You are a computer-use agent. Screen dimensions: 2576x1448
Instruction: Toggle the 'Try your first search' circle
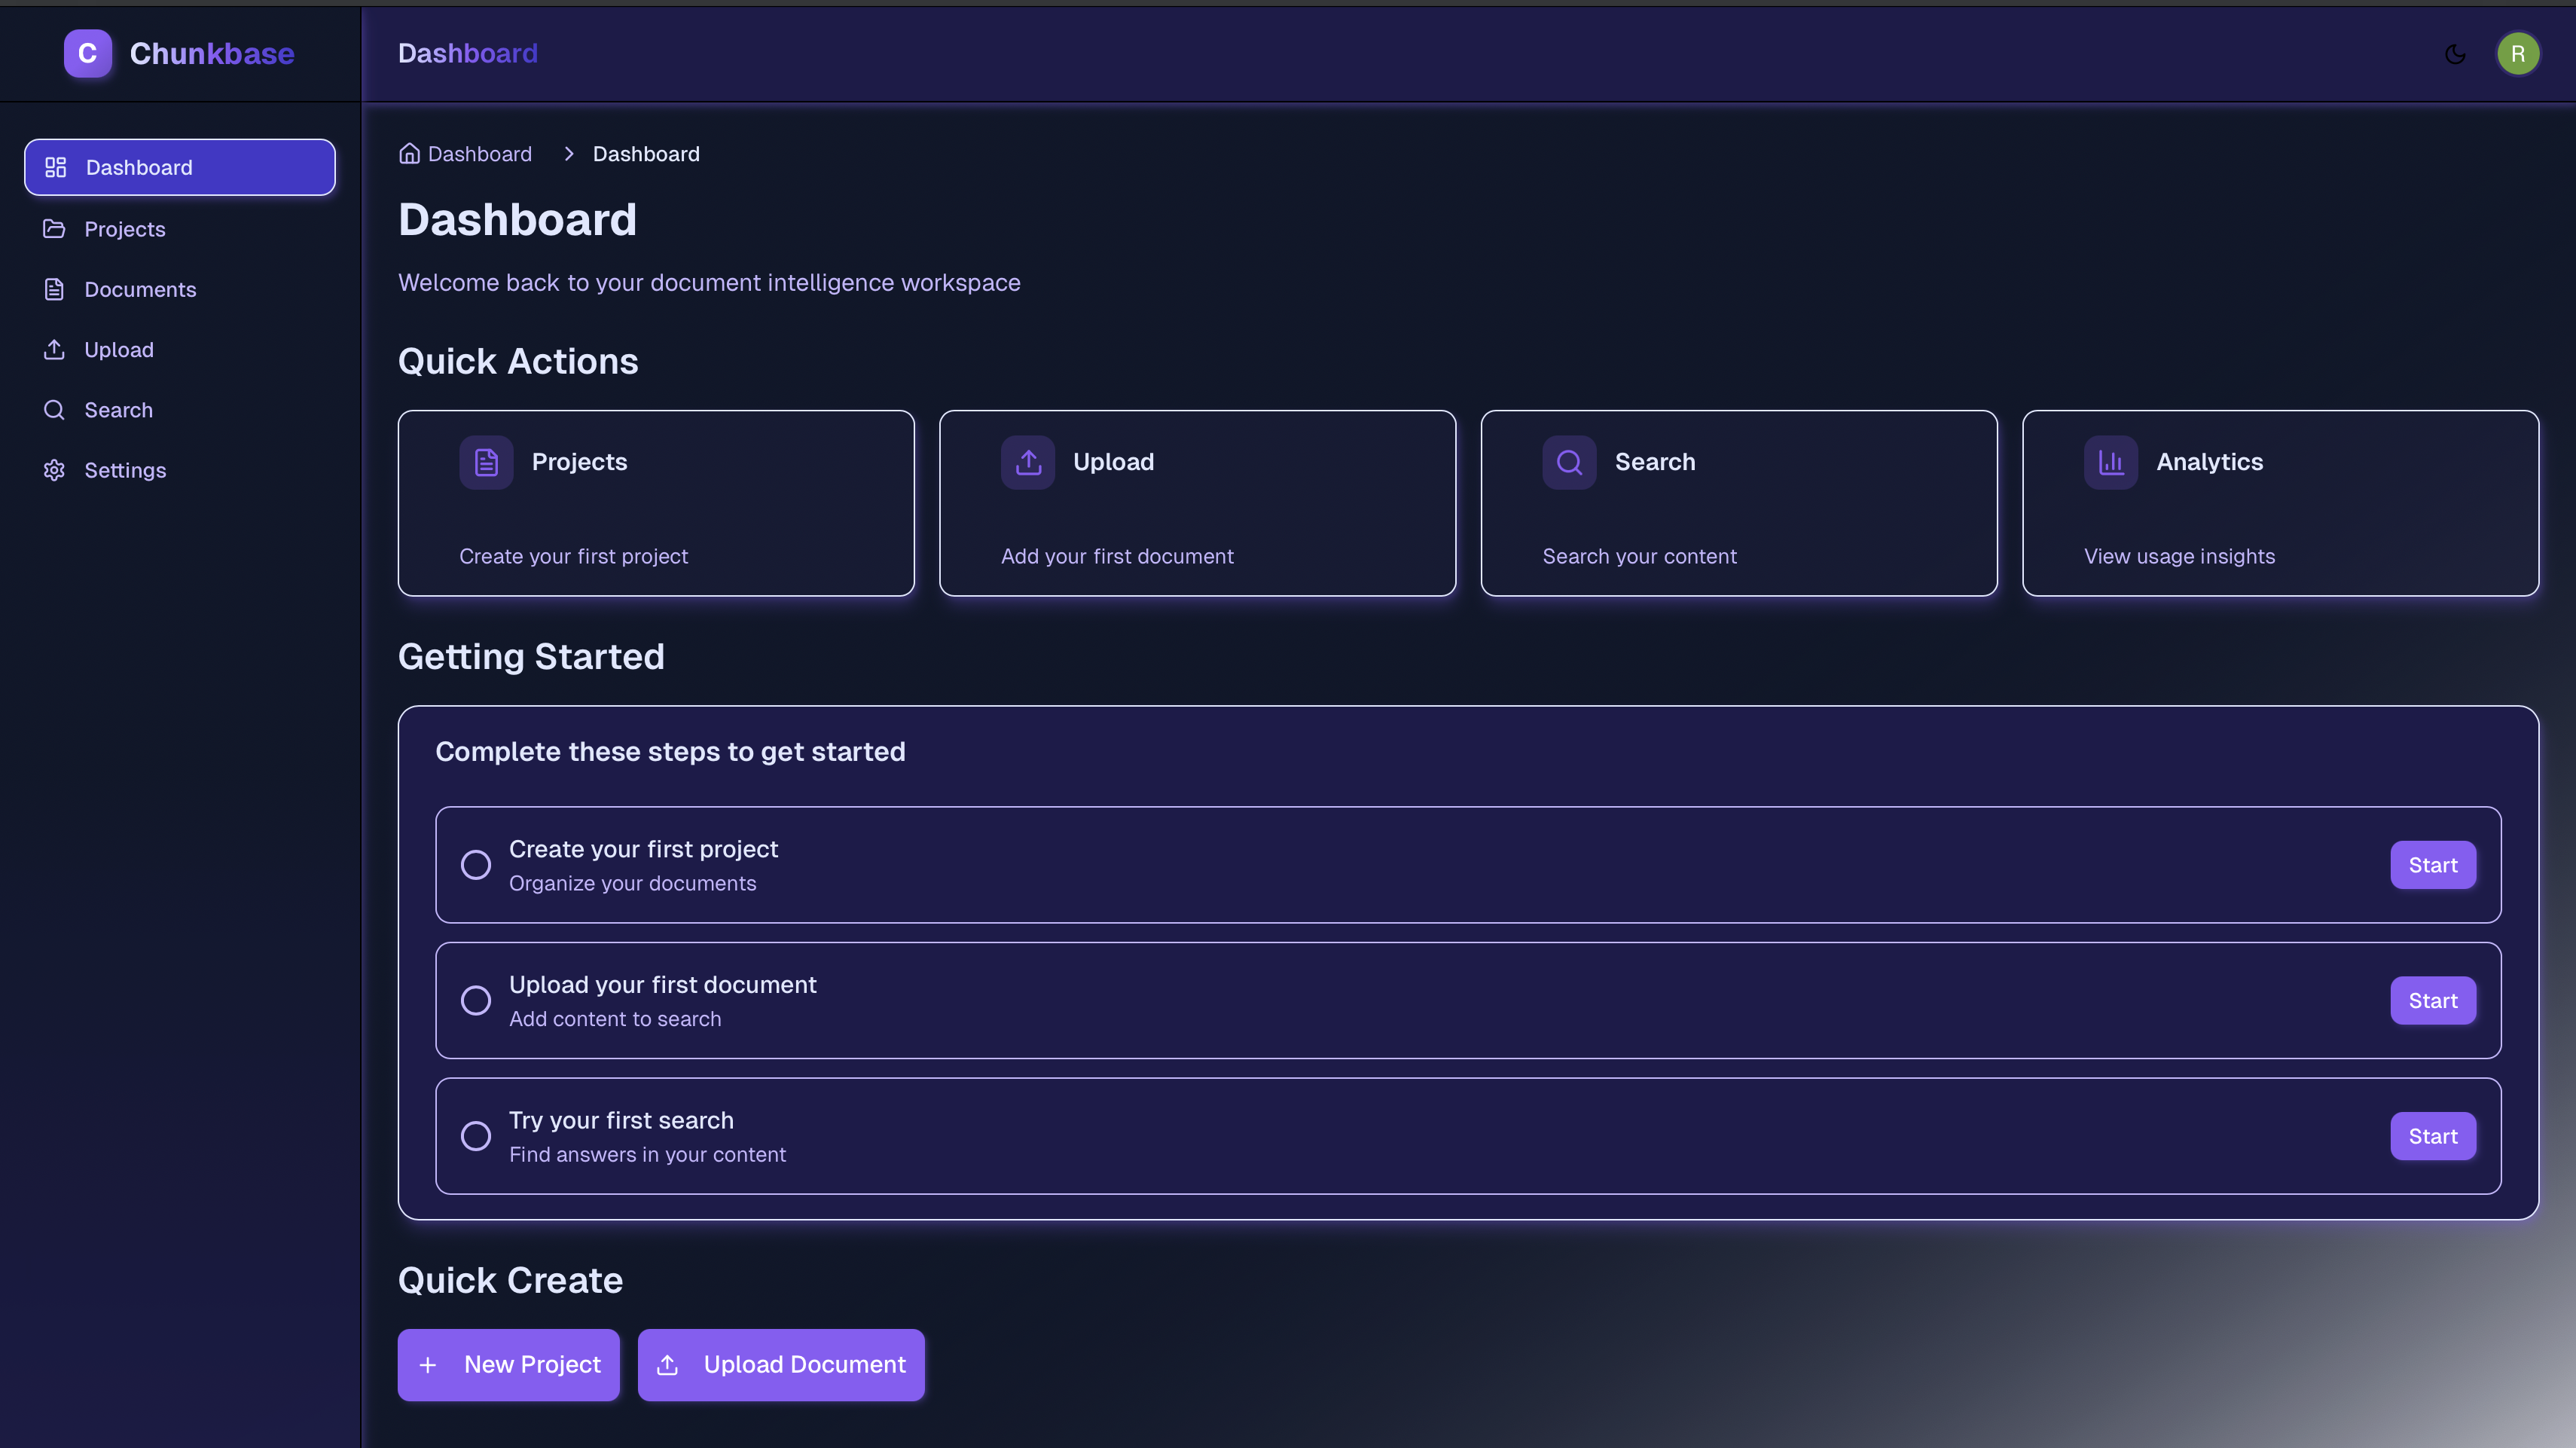click(477, 1136)
